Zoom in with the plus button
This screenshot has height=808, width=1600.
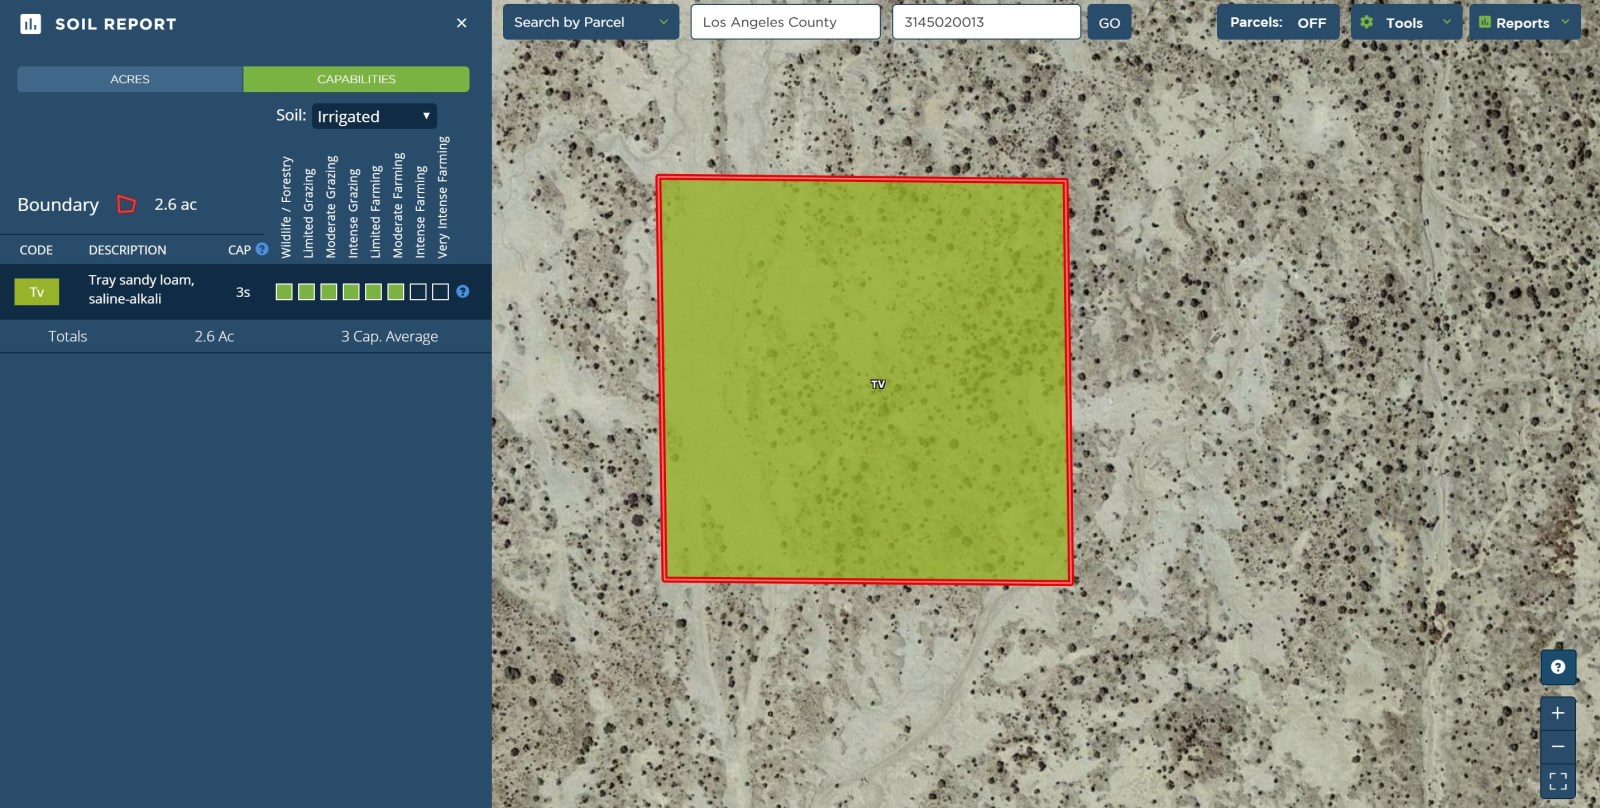(x=1558, y=713)
